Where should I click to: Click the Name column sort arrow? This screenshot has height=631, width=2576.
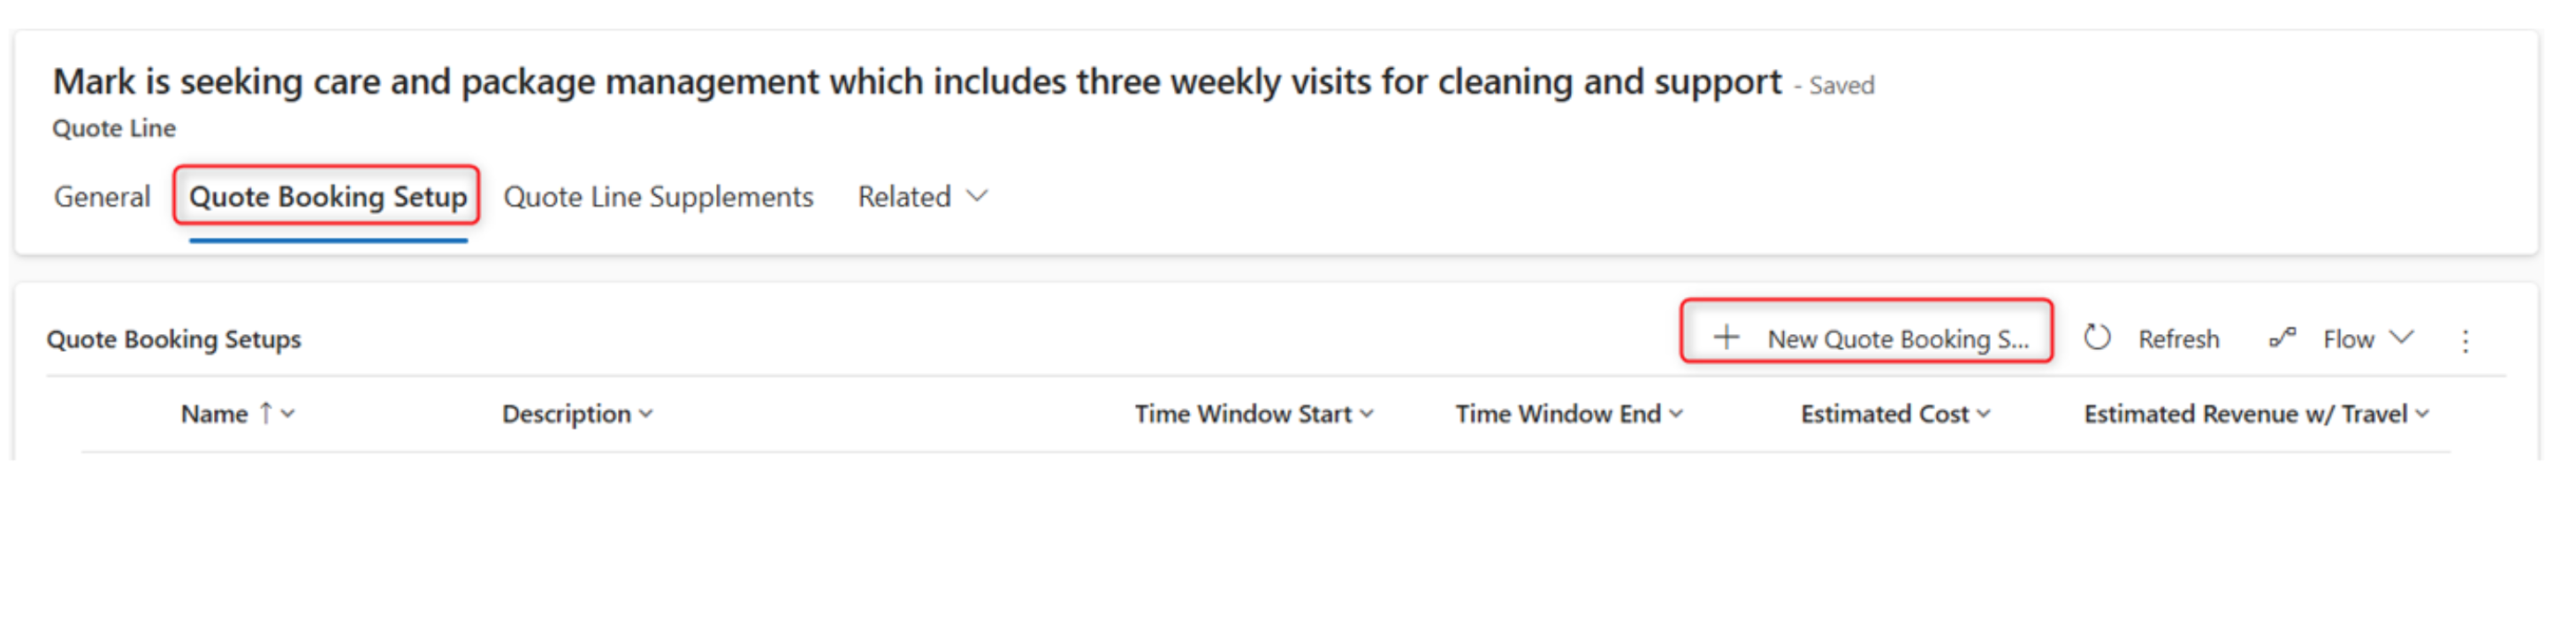(x=266, y=414)
